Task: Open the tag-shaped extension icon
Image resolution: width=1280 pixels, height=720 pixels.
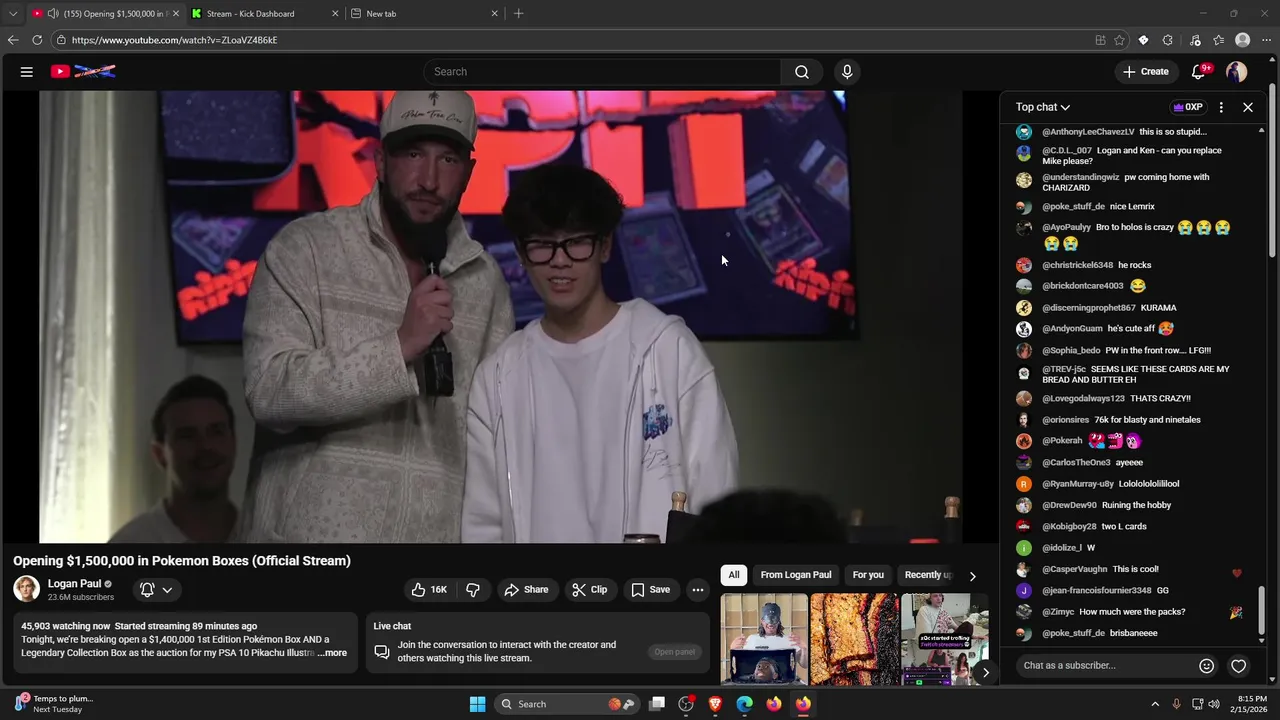Action: tap(1143, 40)
